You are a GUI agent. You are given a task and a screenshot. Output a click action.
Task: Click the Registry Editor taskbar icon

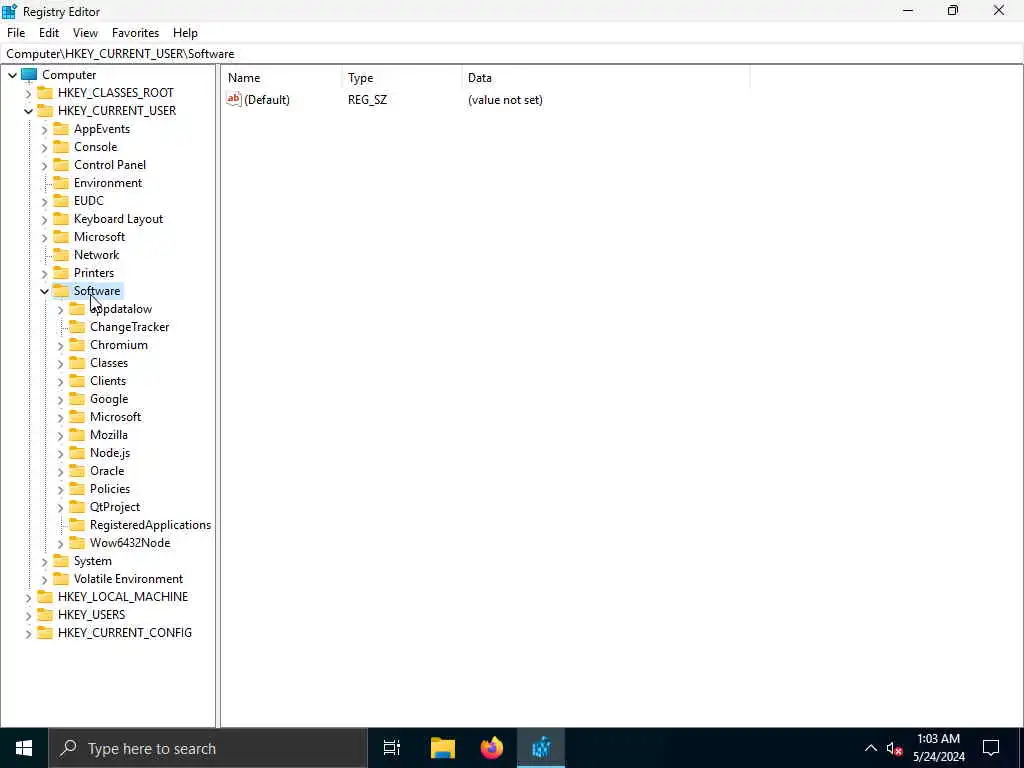(541, 748)
